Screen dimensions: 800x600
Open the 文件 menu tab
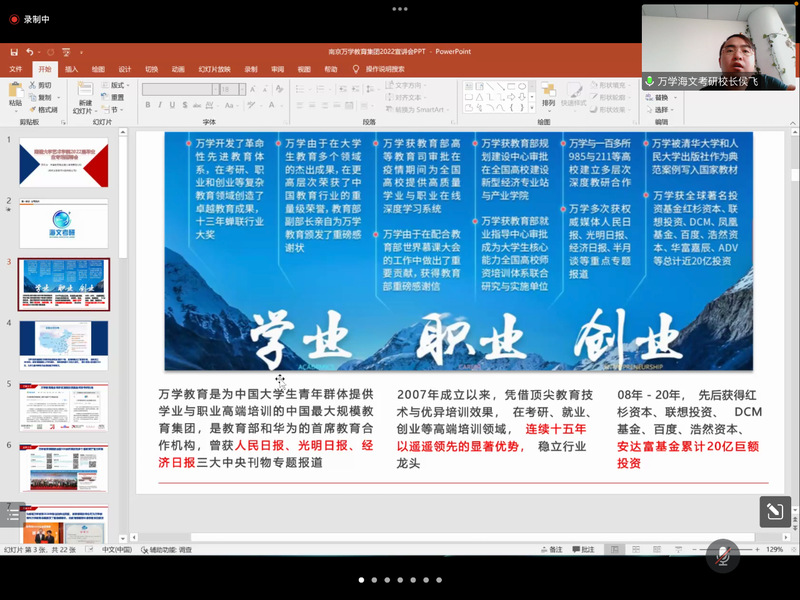point(16,69)
